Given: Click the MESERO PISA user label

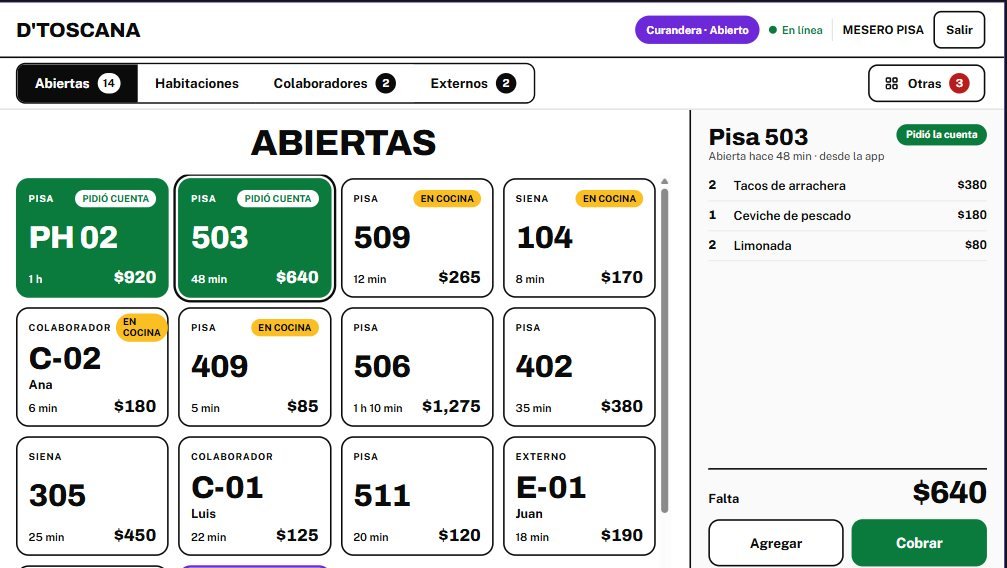Looking at the screenshot, I should 882,30.
